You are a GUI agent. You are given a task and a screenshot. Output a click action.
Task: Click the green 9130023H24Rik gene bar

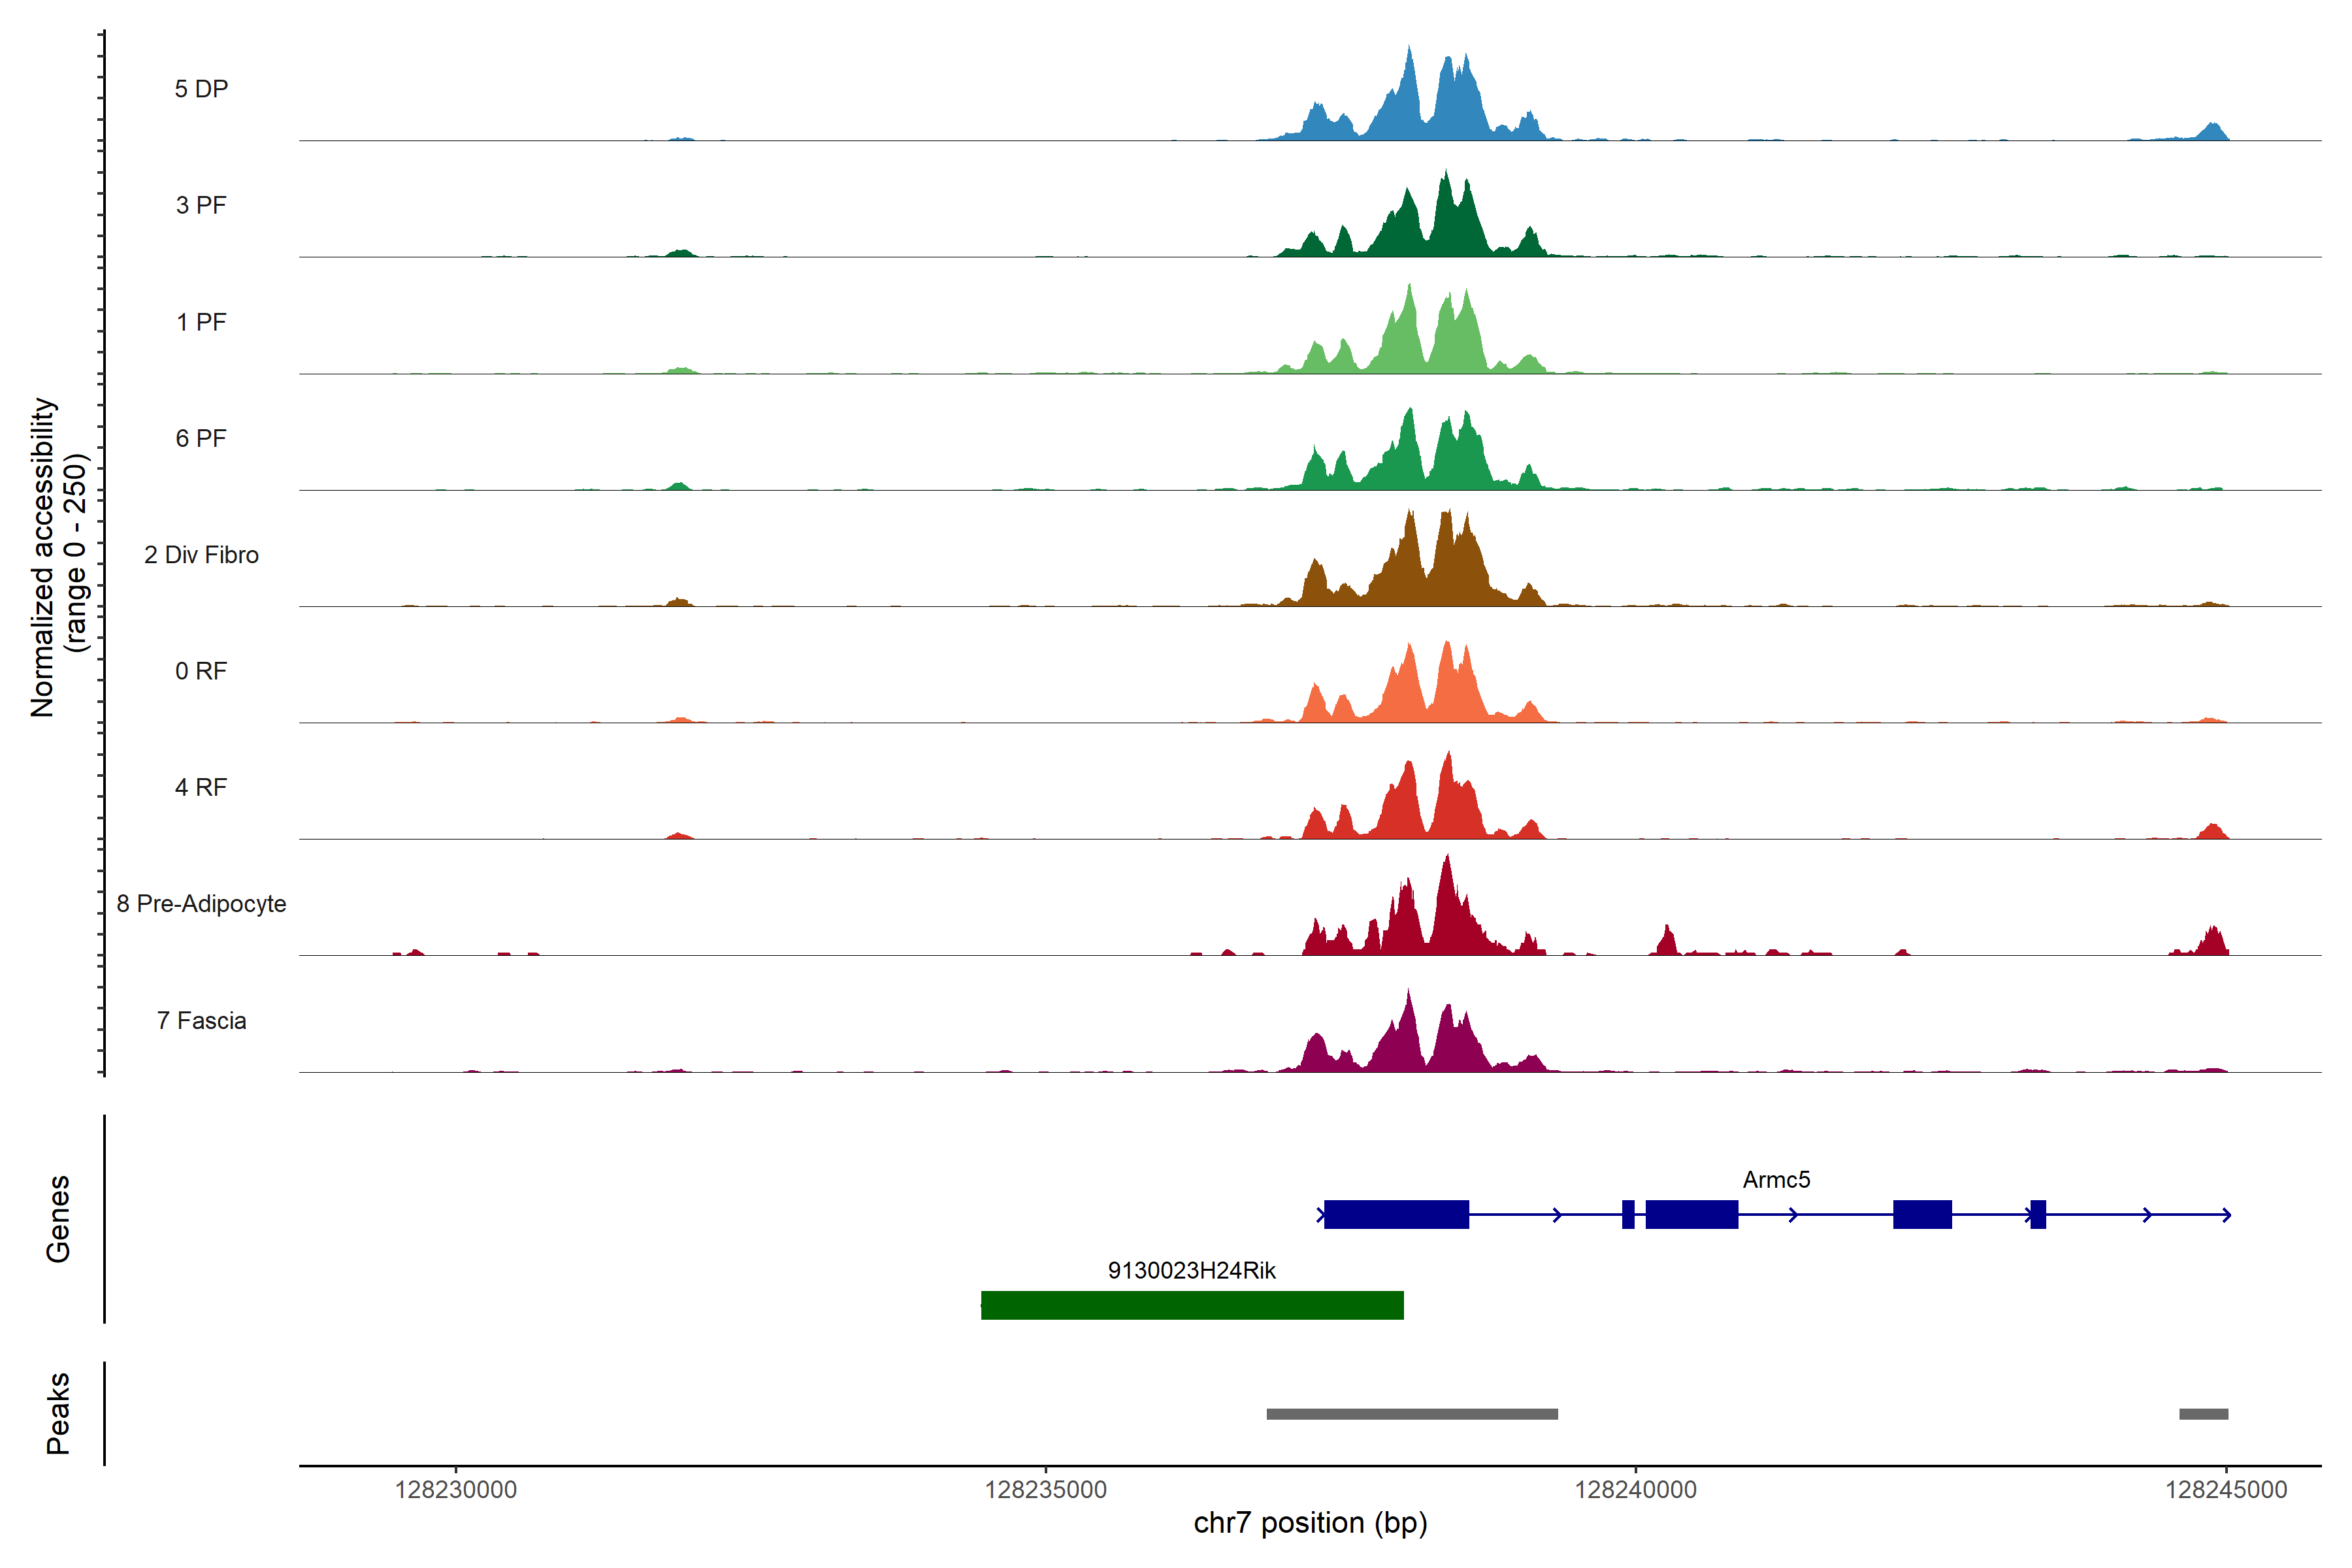(x=1192, y=1305)
